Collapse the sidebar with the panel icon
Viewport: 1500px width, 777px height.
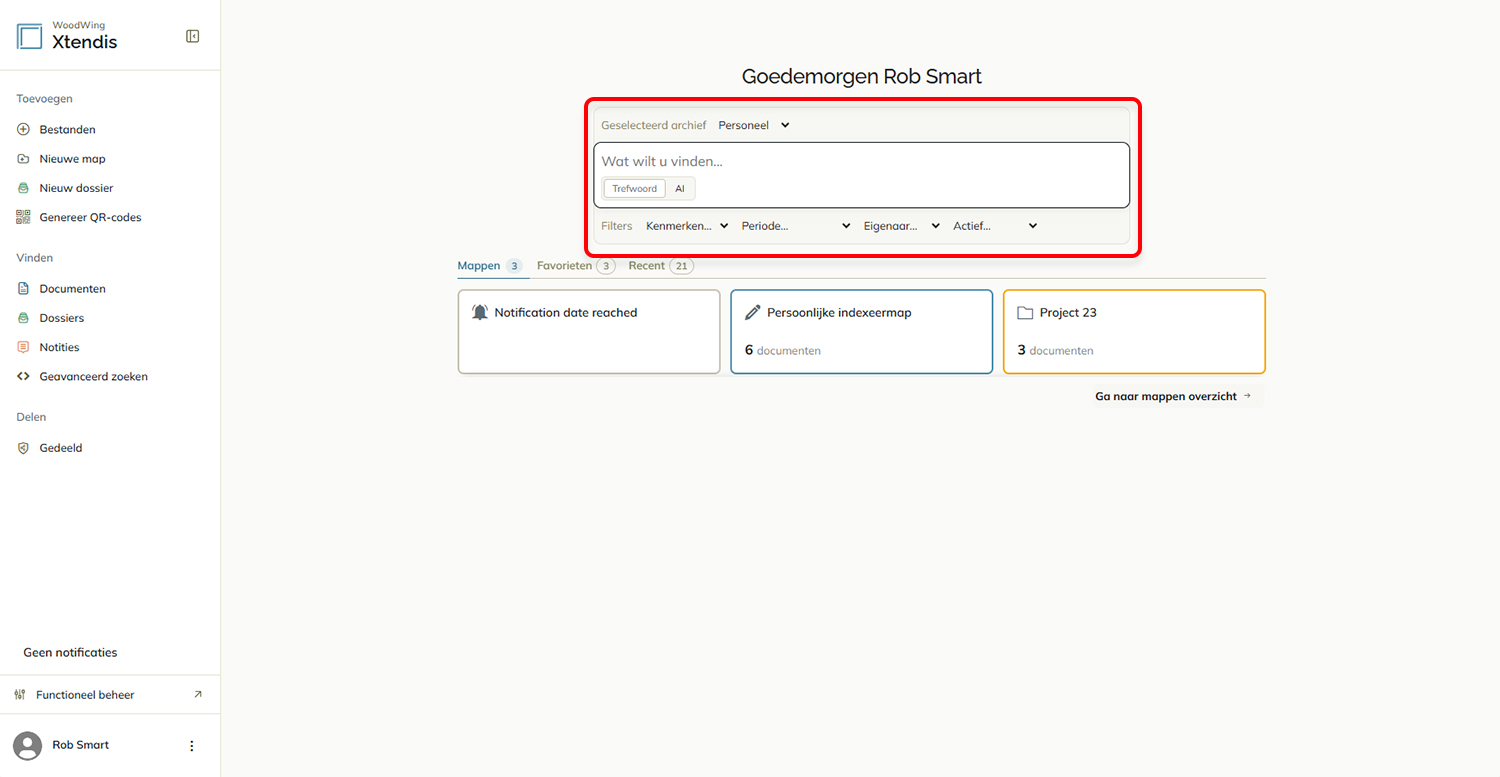tap(193, 36)
